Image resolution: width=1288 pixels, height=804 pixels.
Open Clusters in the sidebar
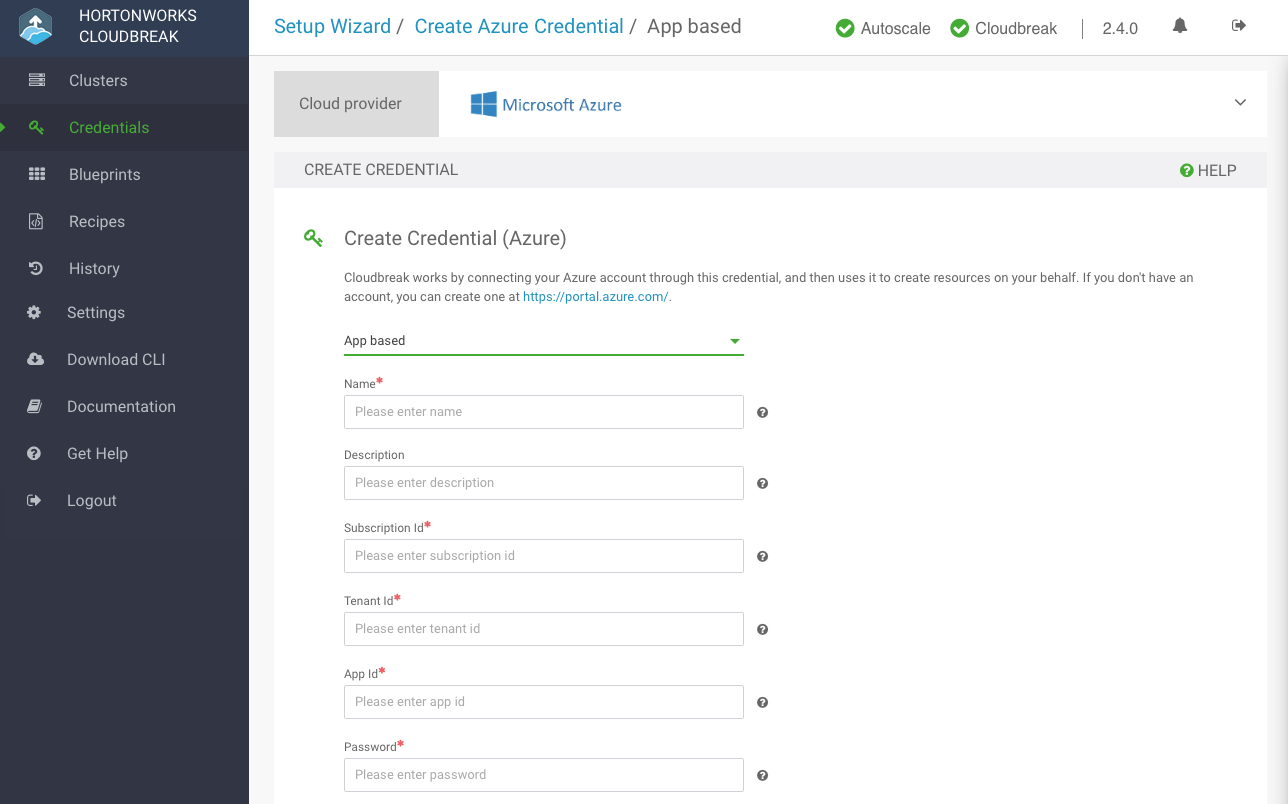coord(97,80)
